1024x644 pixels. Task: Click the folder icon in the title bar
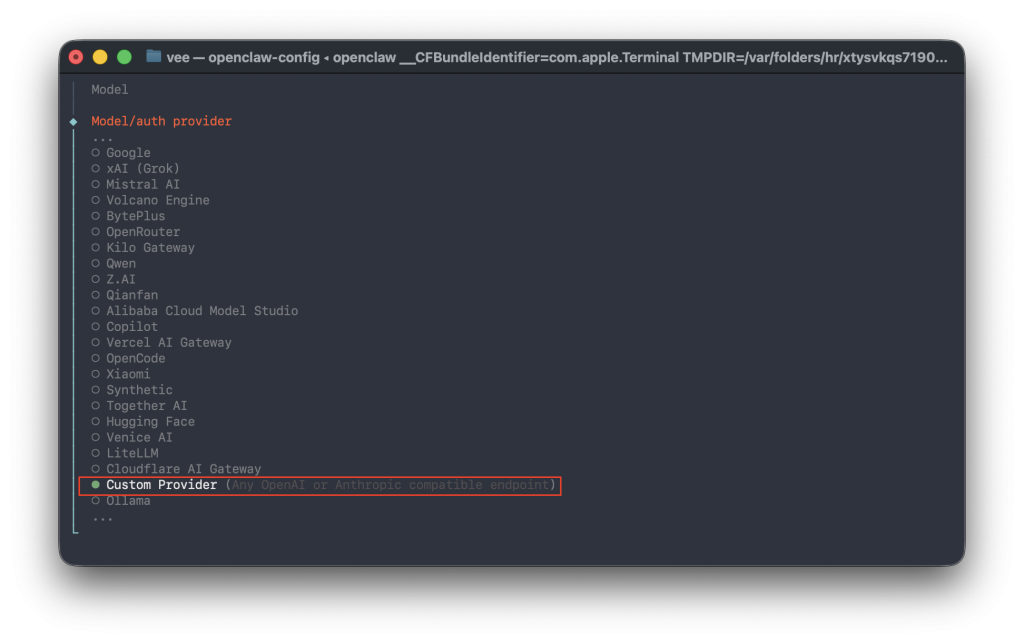pyautogui.click(x=153, y=57)
